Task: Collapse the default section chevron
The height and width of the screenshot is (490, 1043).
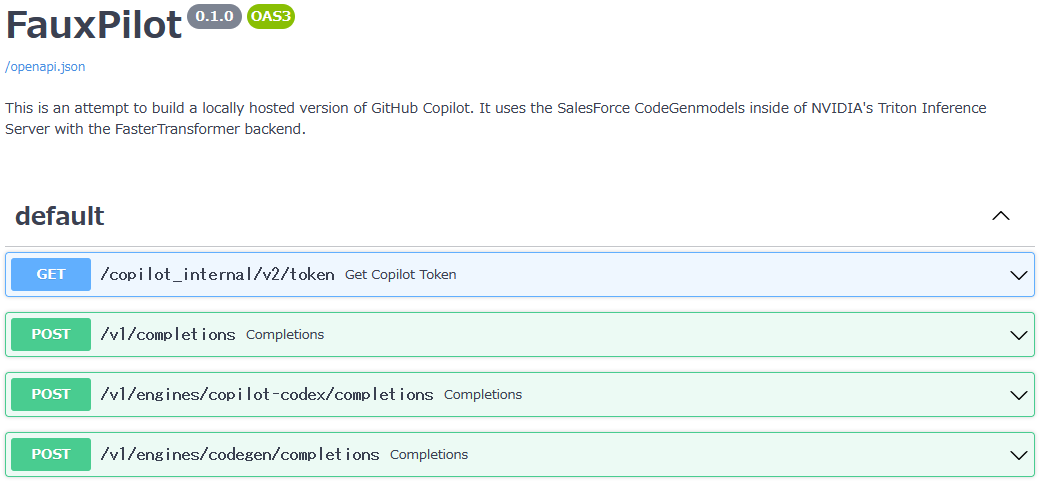Action: point(1000,216)
